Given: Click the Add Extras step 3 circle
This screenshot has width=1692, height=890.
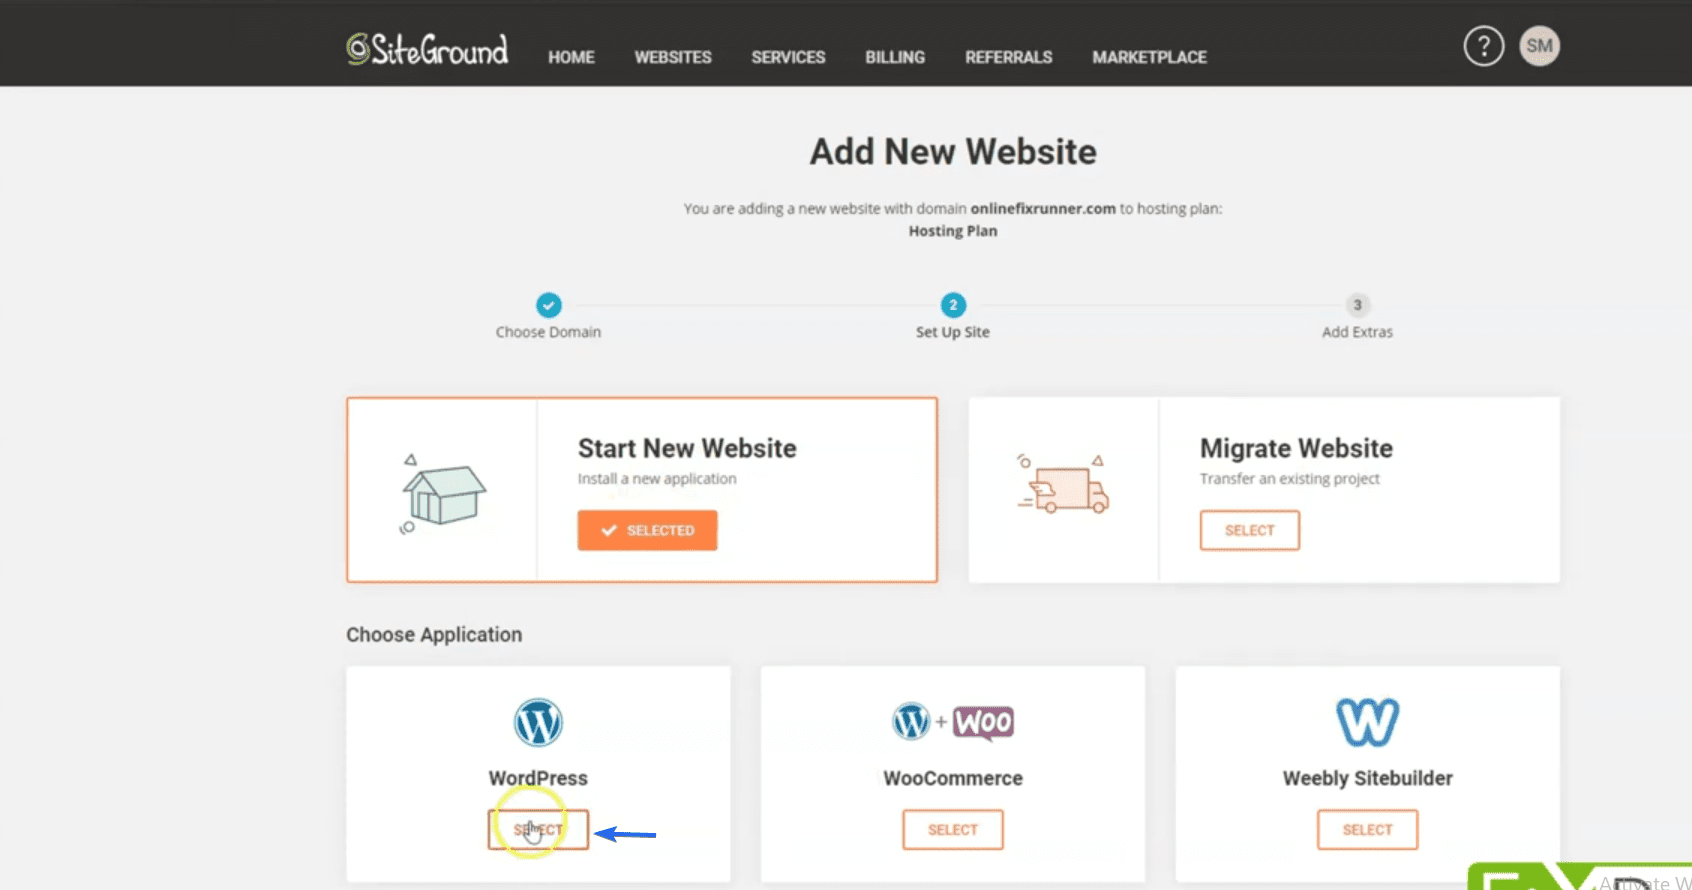Looking at the screenshot, I should point(1357,305).
